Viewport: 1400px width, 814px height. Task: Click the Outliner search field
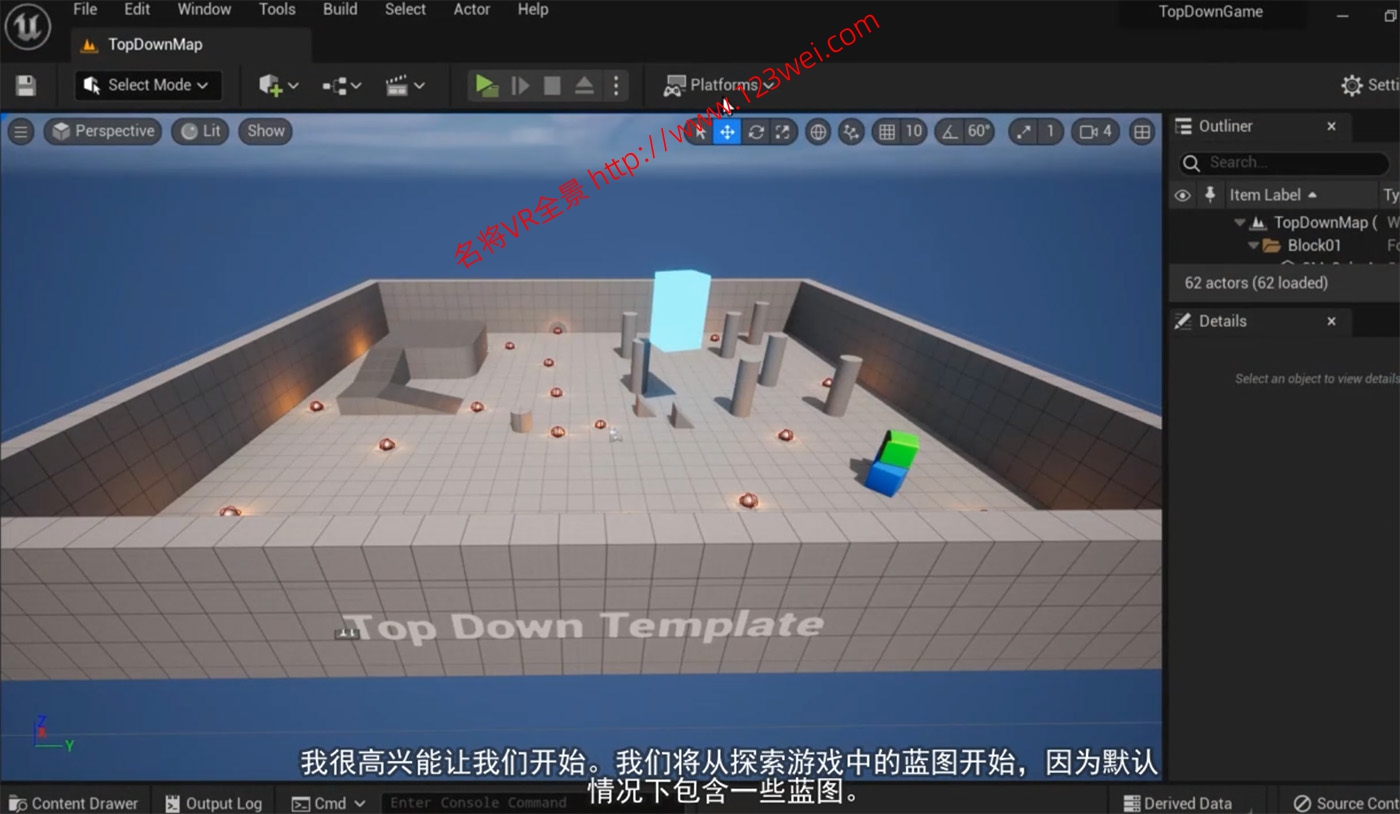click(1290, 162)
